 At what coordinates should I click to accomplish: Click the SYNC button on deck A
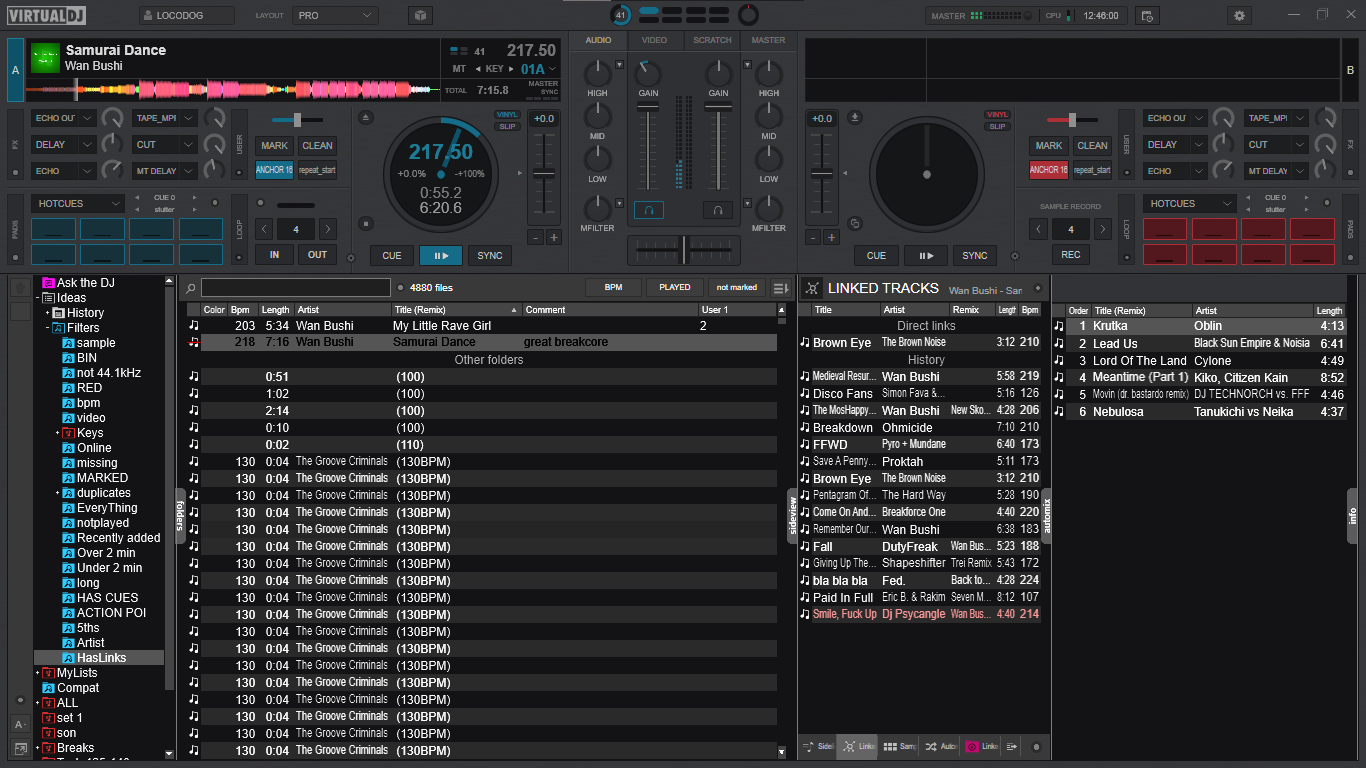490,255
